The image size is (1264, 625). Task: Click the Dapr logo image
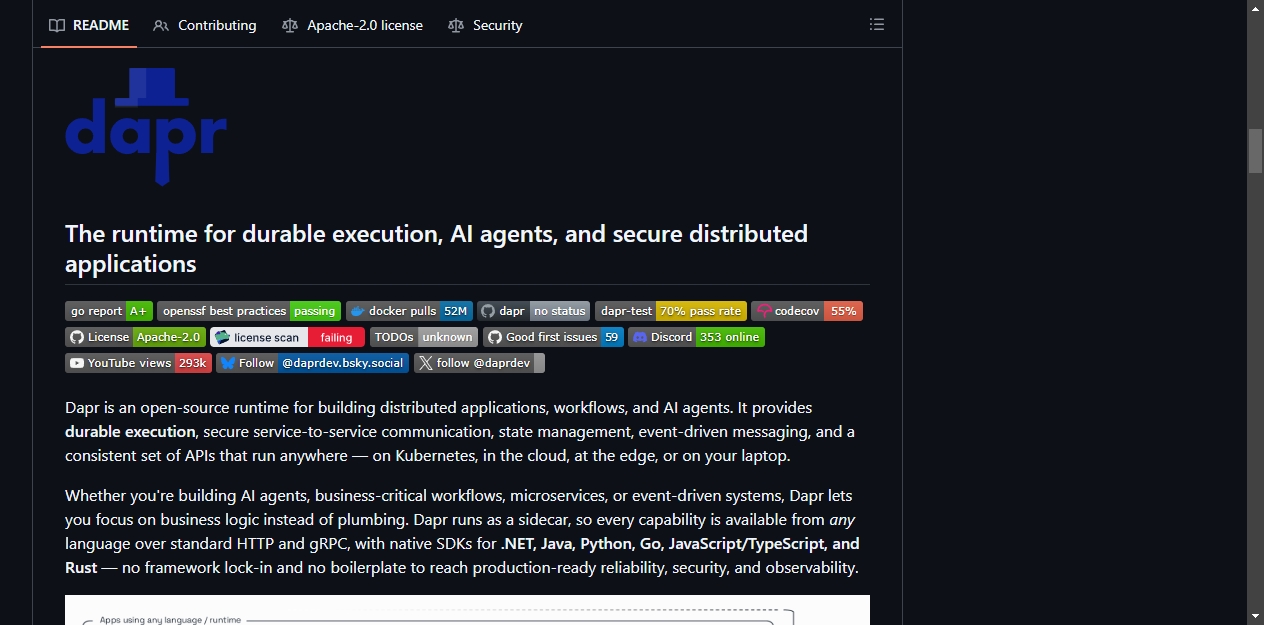(146, 127)
